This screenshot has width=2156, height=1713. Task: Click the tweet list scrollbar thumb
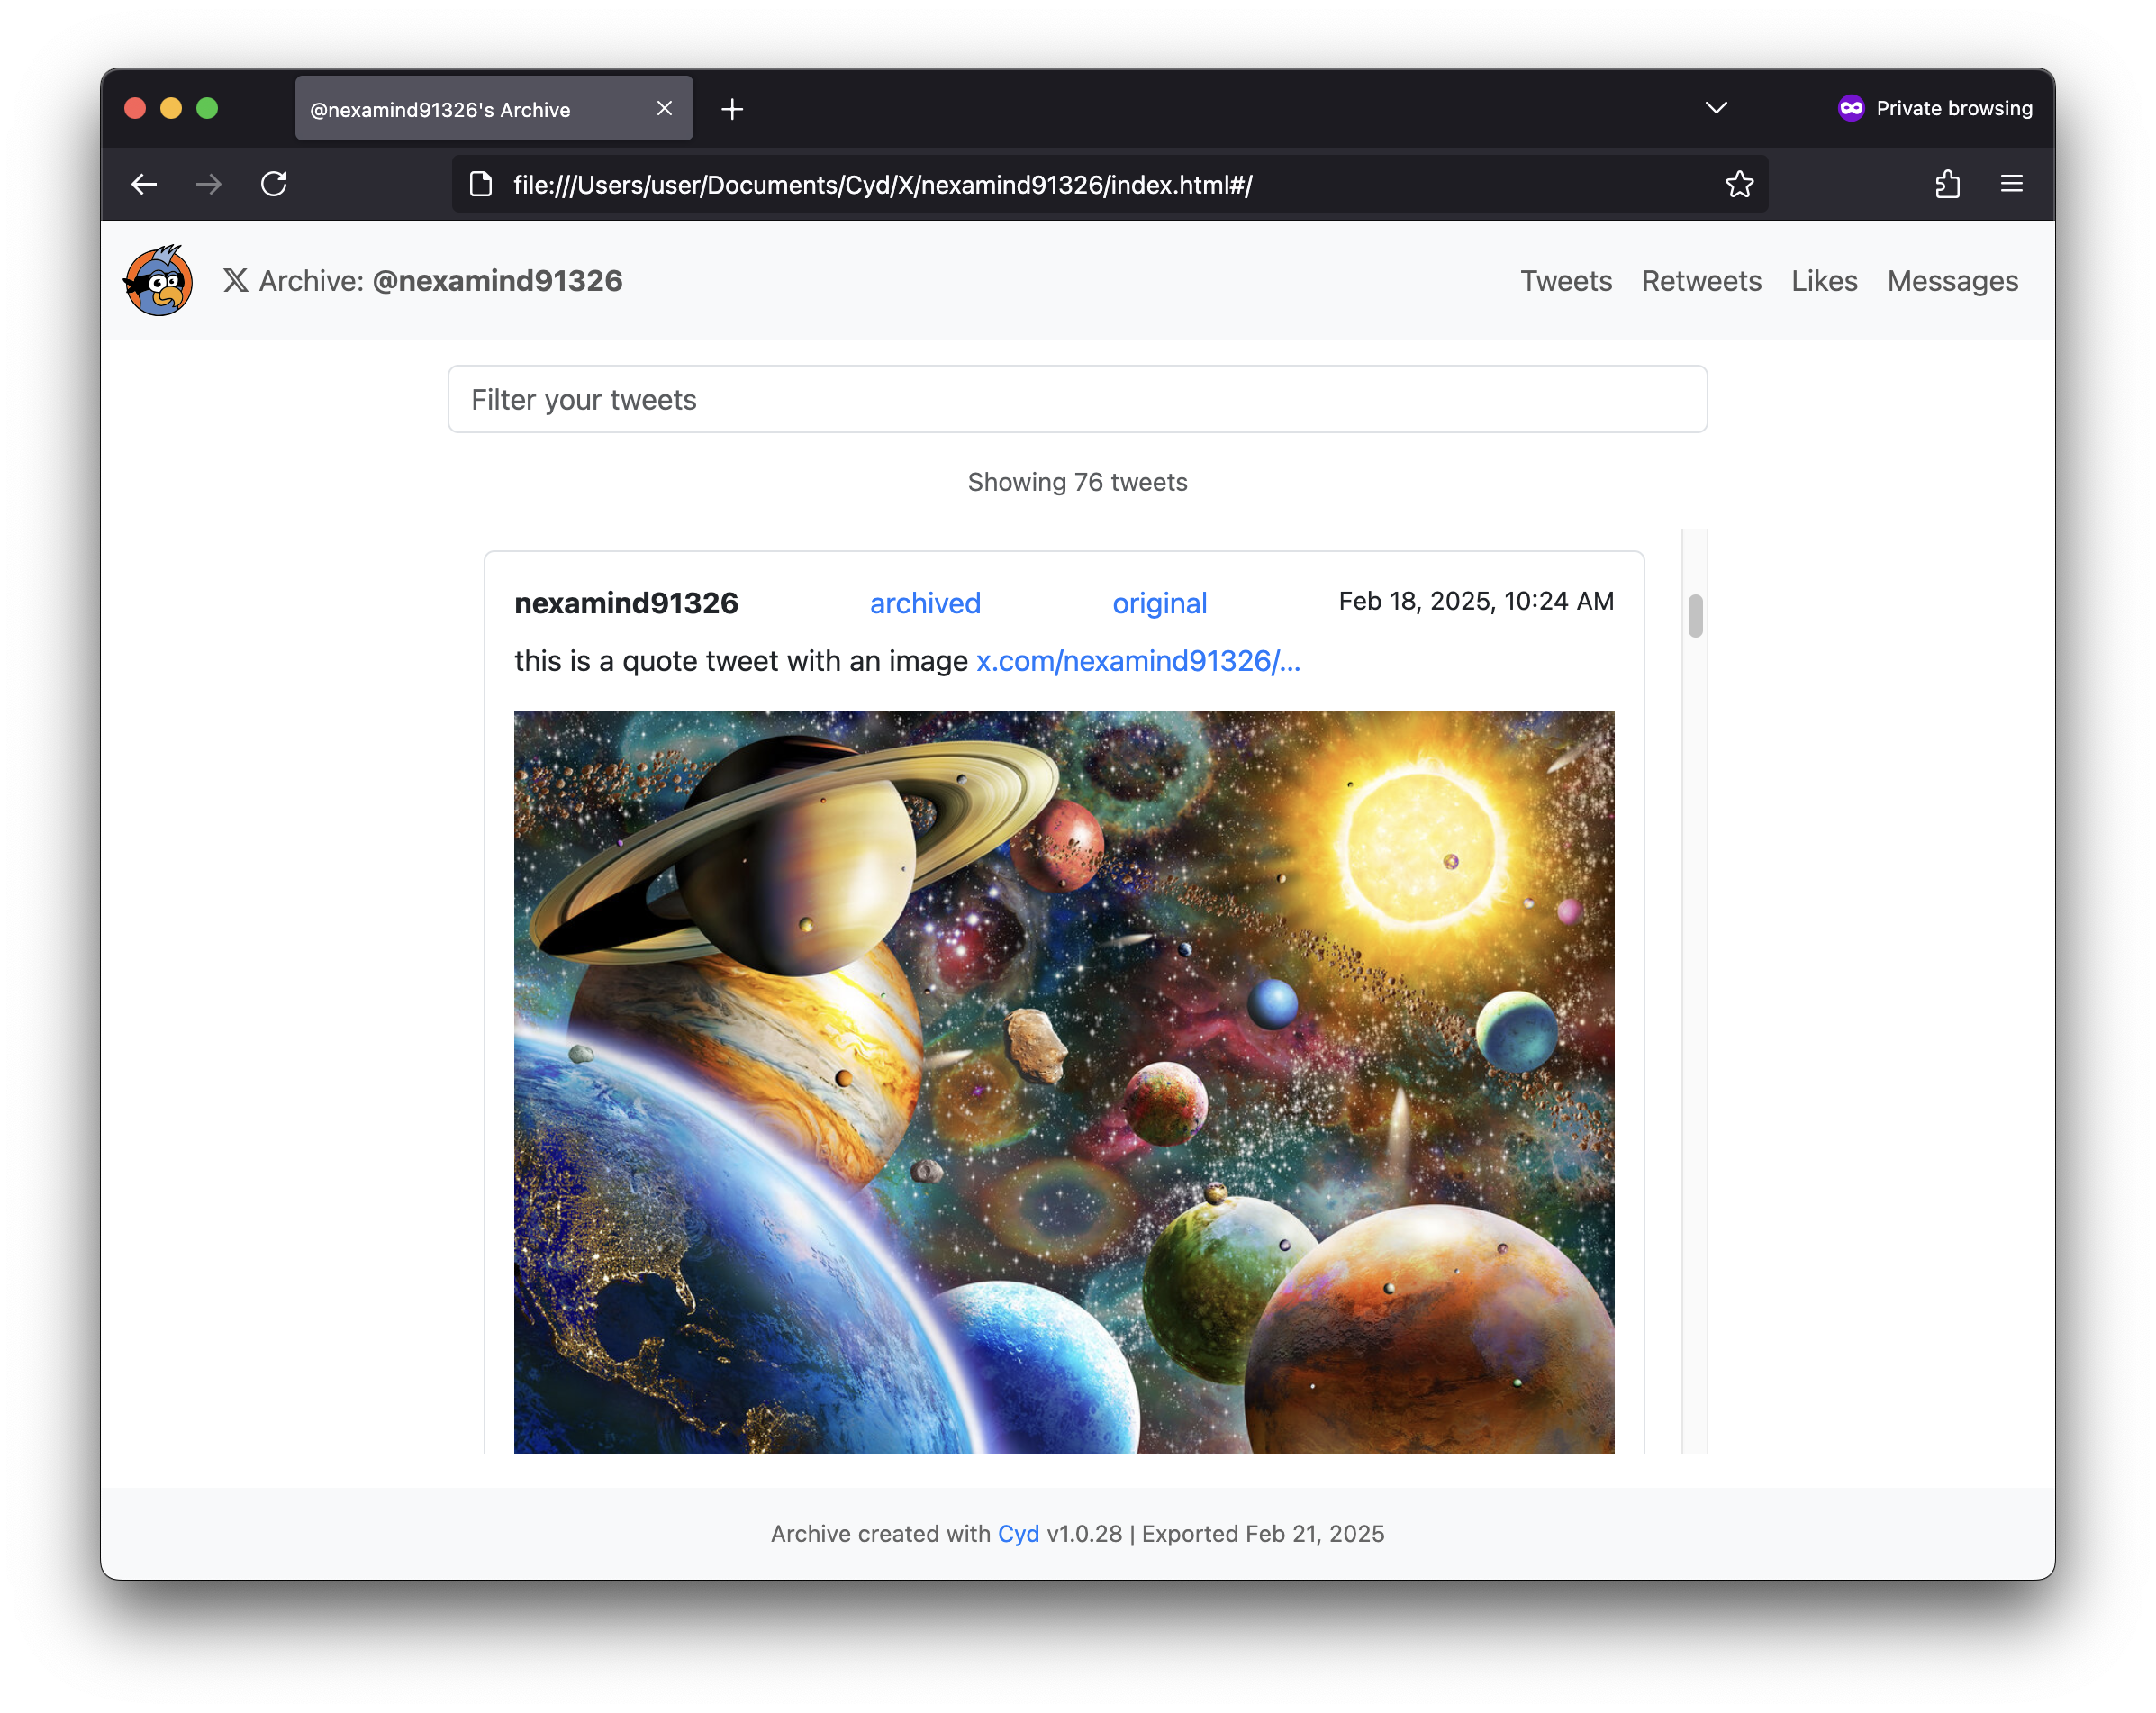[1694, 616]
